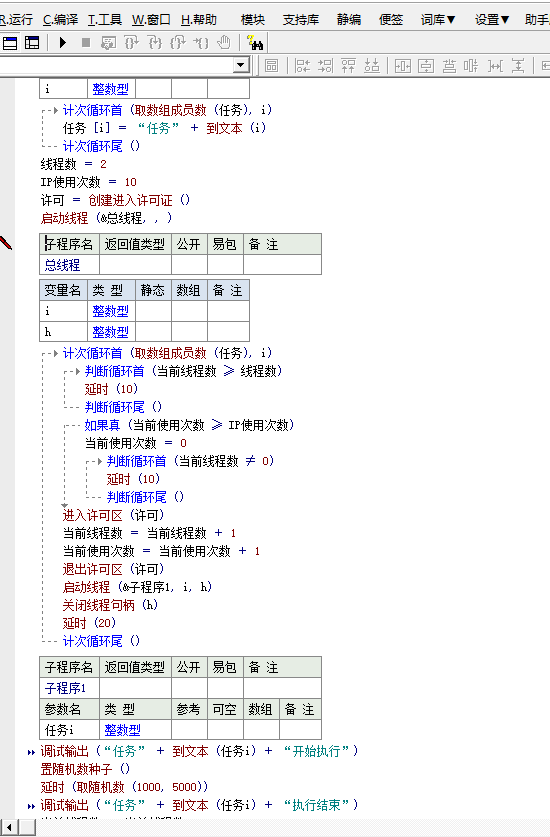Click the second table-view layout icon
Viewport: 550px width, 837px height.
click(33, 43)
